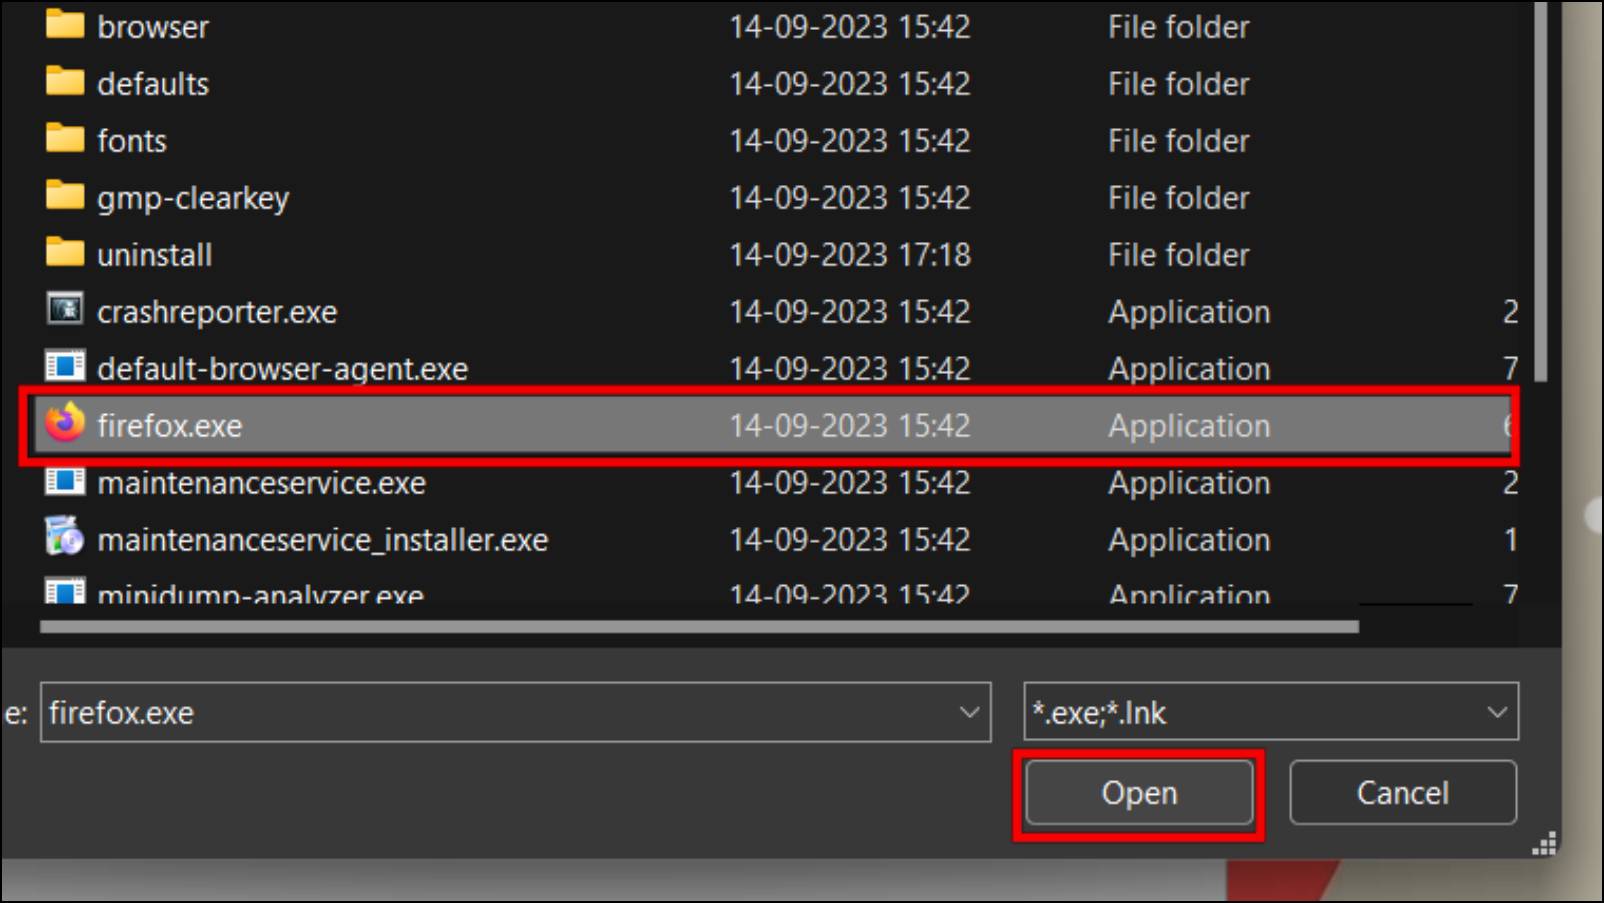Select the folder named gmp-clearkey
The width and height of the screenshot is (1604, 903).
pyautogui.click(x=193, y=198)
